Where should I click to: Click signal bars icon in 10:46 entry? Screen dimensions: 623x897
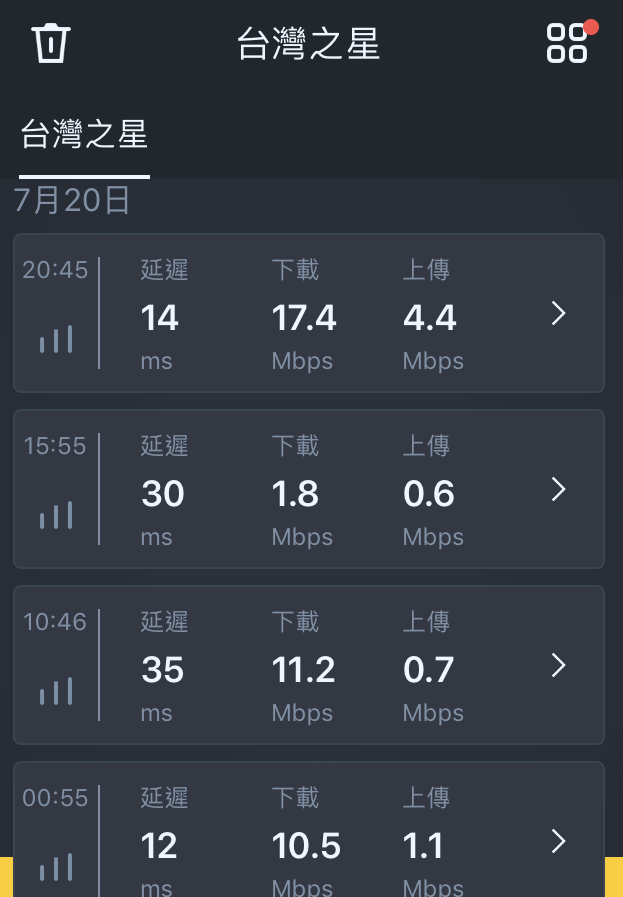[x=56, y=690]
